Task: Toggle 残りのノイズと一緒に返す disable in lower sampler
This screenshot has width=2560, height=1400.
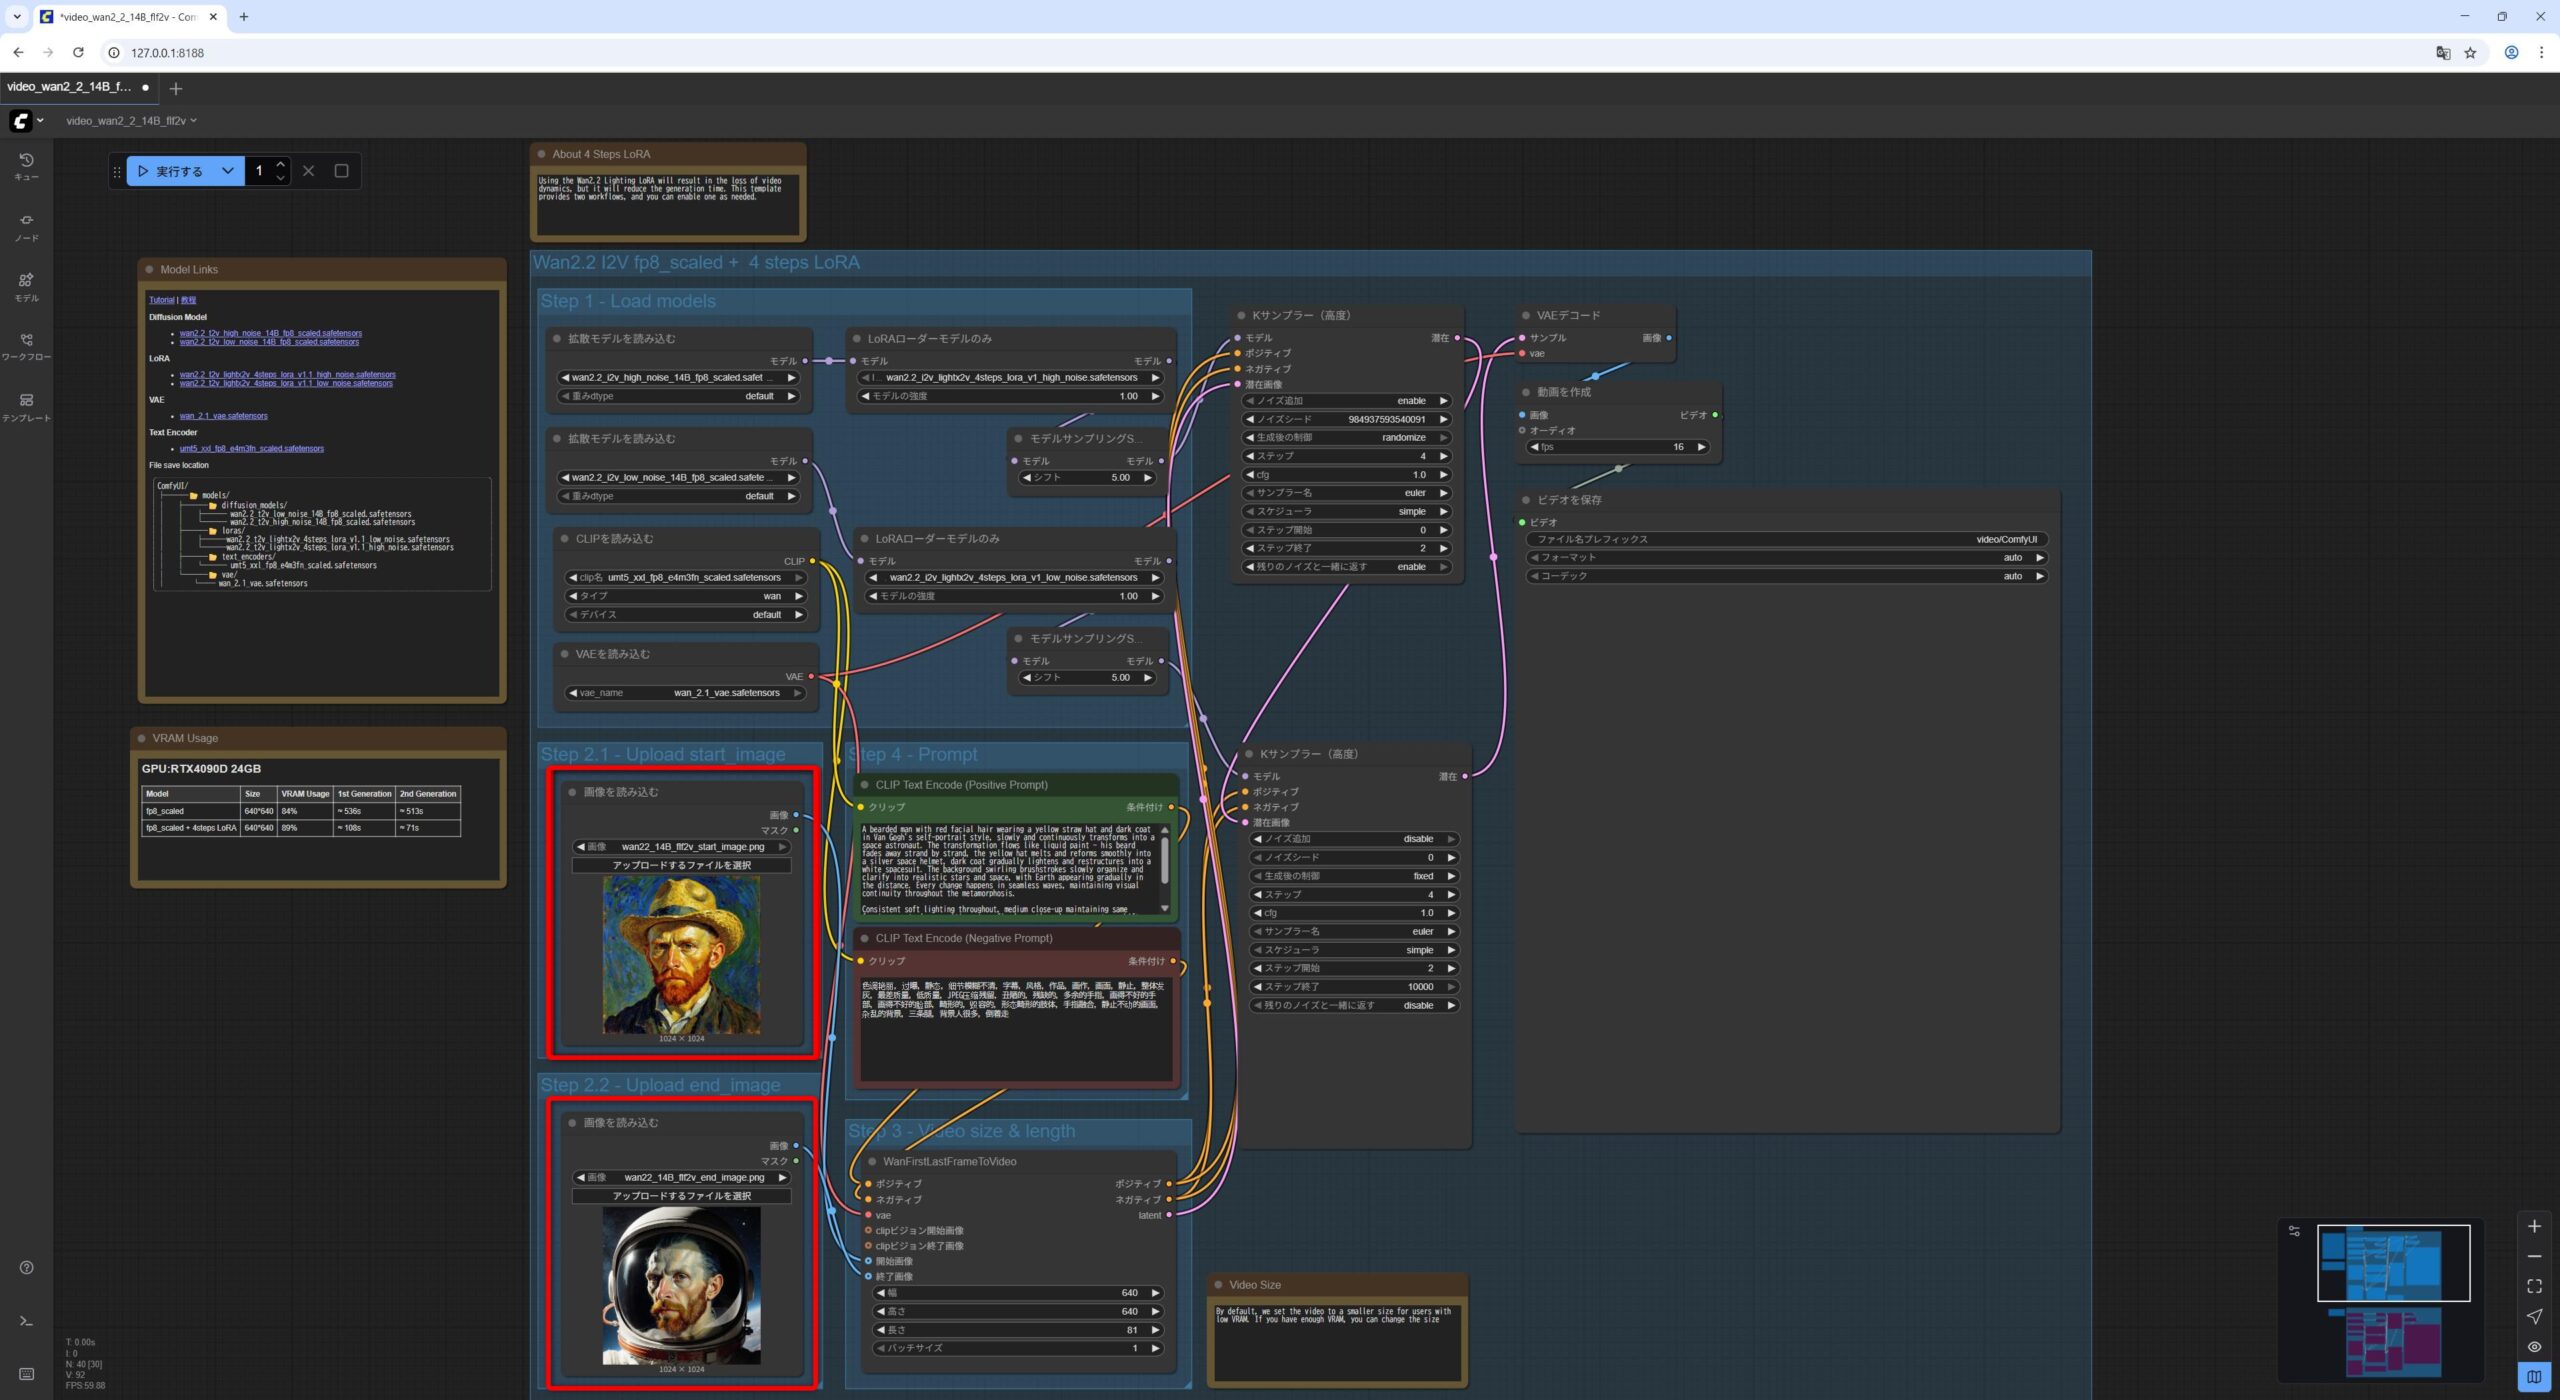Action: [1355, 1005]
